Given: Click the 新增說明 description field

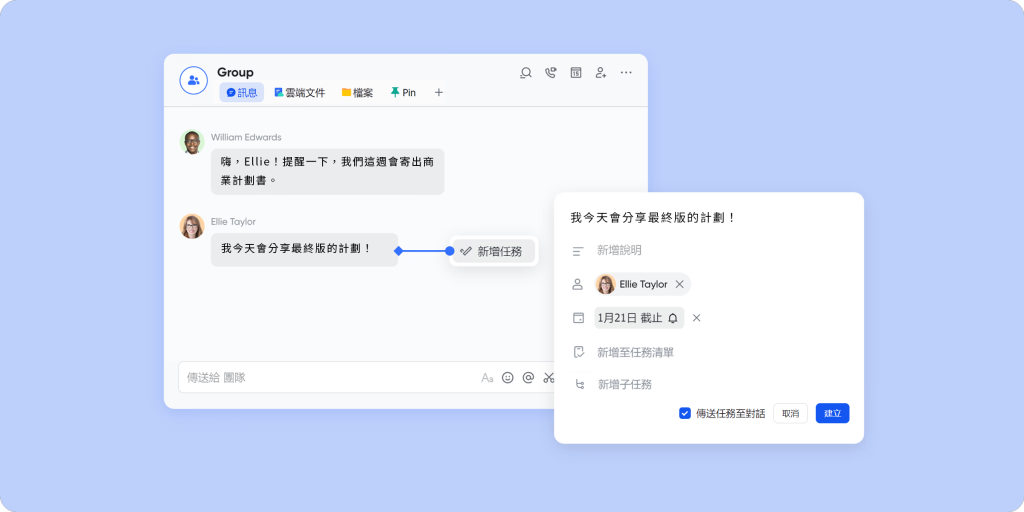Looking at the screenshot, I should (x=619, y=250).
